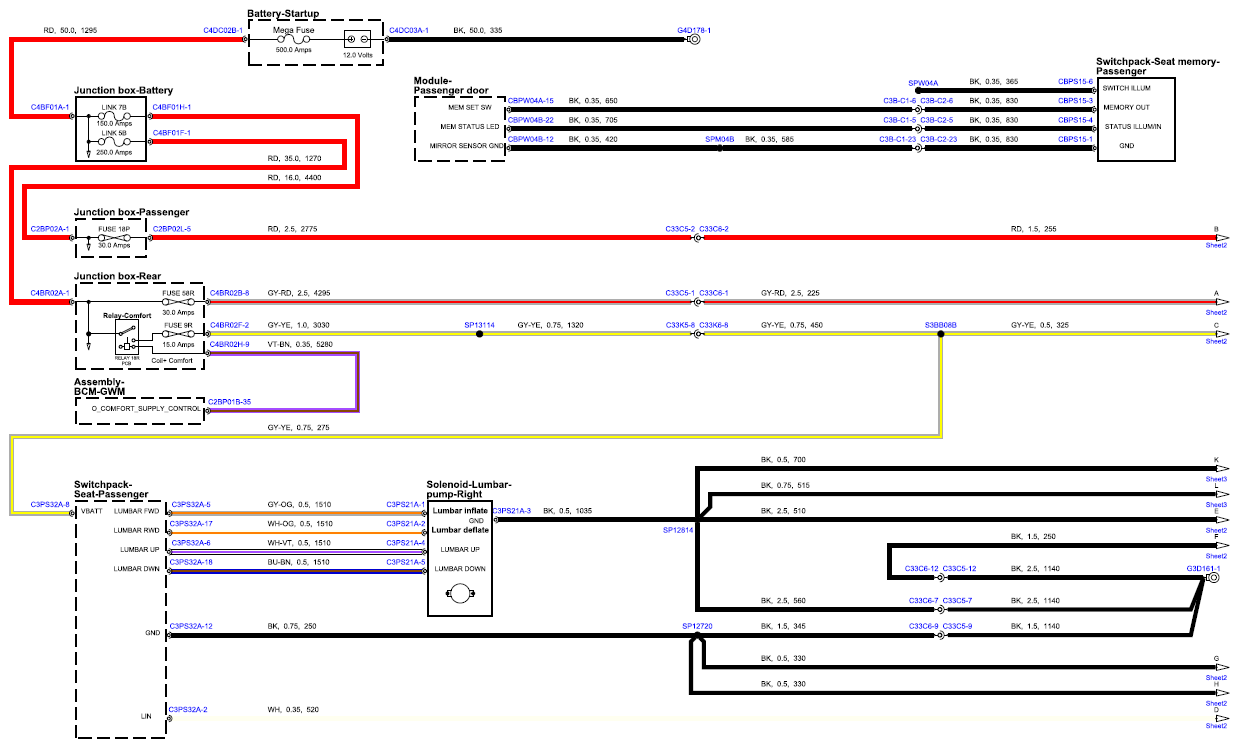Screen dimensions: 1239x748
Task: Click the G4D178-1 ground symbol
Action: click(x=693, y=40)
